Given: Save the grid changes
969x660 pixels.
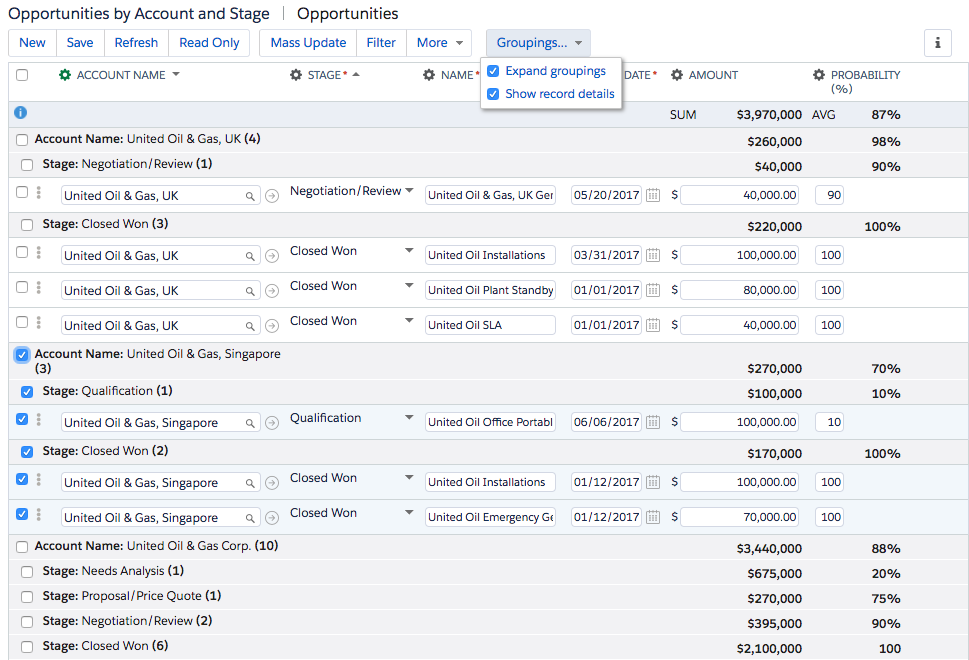Looking at the screenshot, I should click(80, 43).
